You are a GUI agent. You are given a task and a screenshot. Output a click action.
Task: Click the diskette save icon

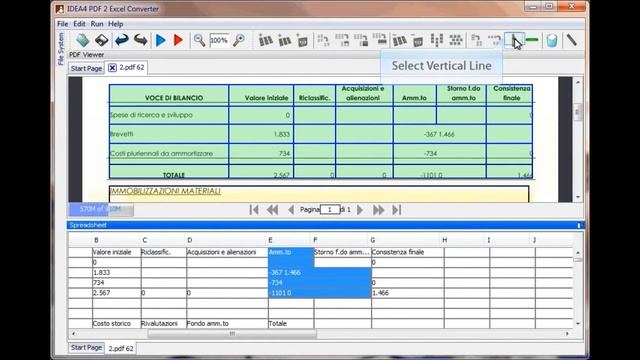click(101, 40)
